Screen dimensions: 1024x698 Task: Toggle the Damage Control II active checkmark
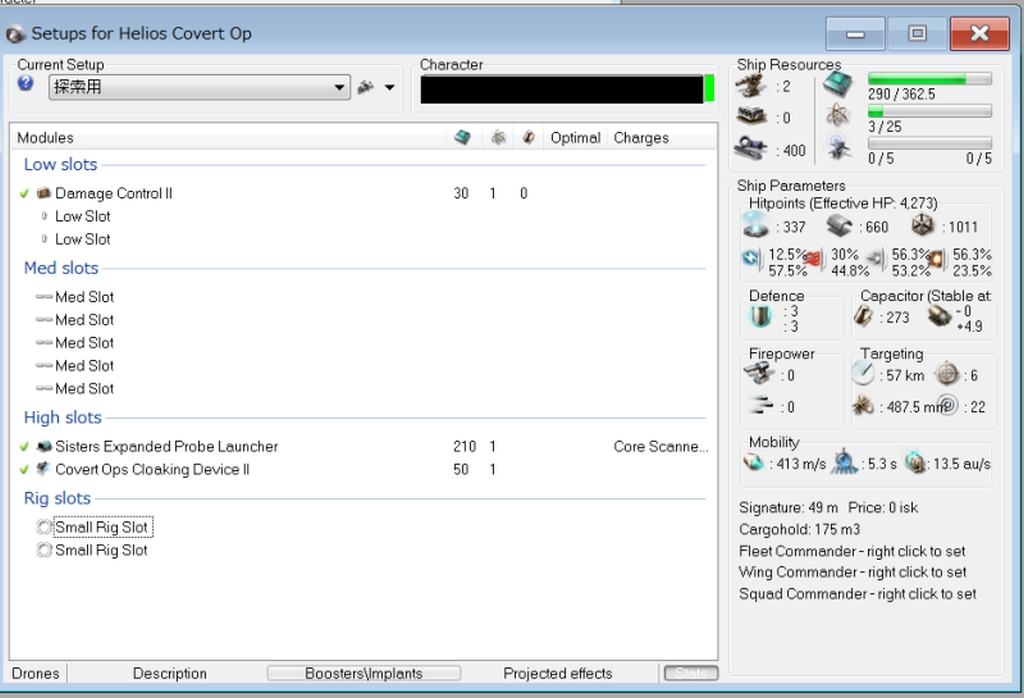tap(24, 193)
